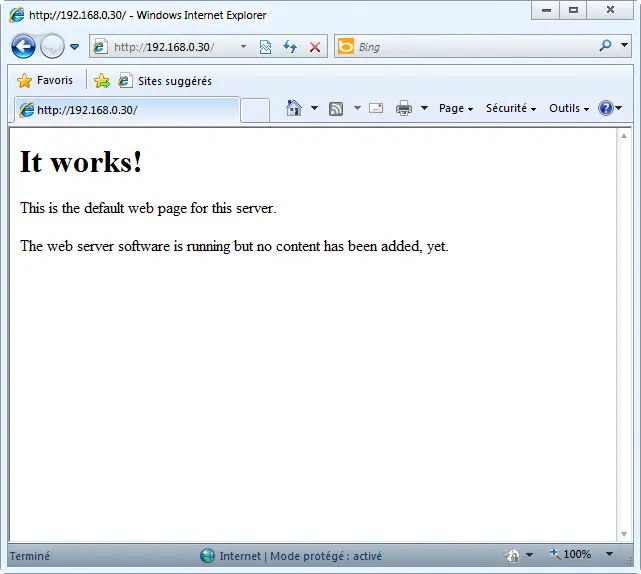Expand the zoom level dropdown arrow

tap(609, 554)
